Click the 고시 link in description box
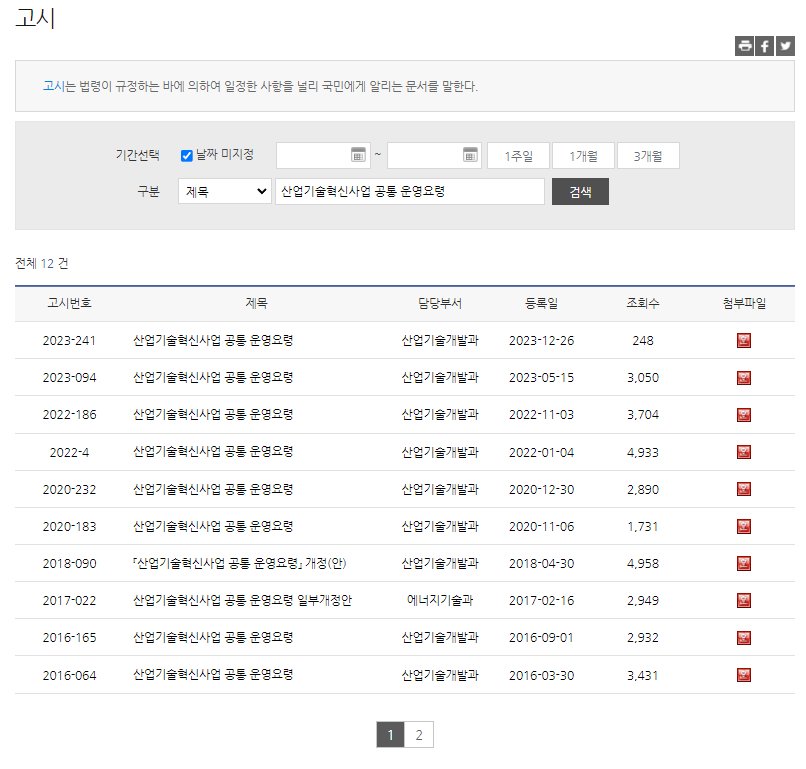The image size is (806, 769). click(52, 86)
